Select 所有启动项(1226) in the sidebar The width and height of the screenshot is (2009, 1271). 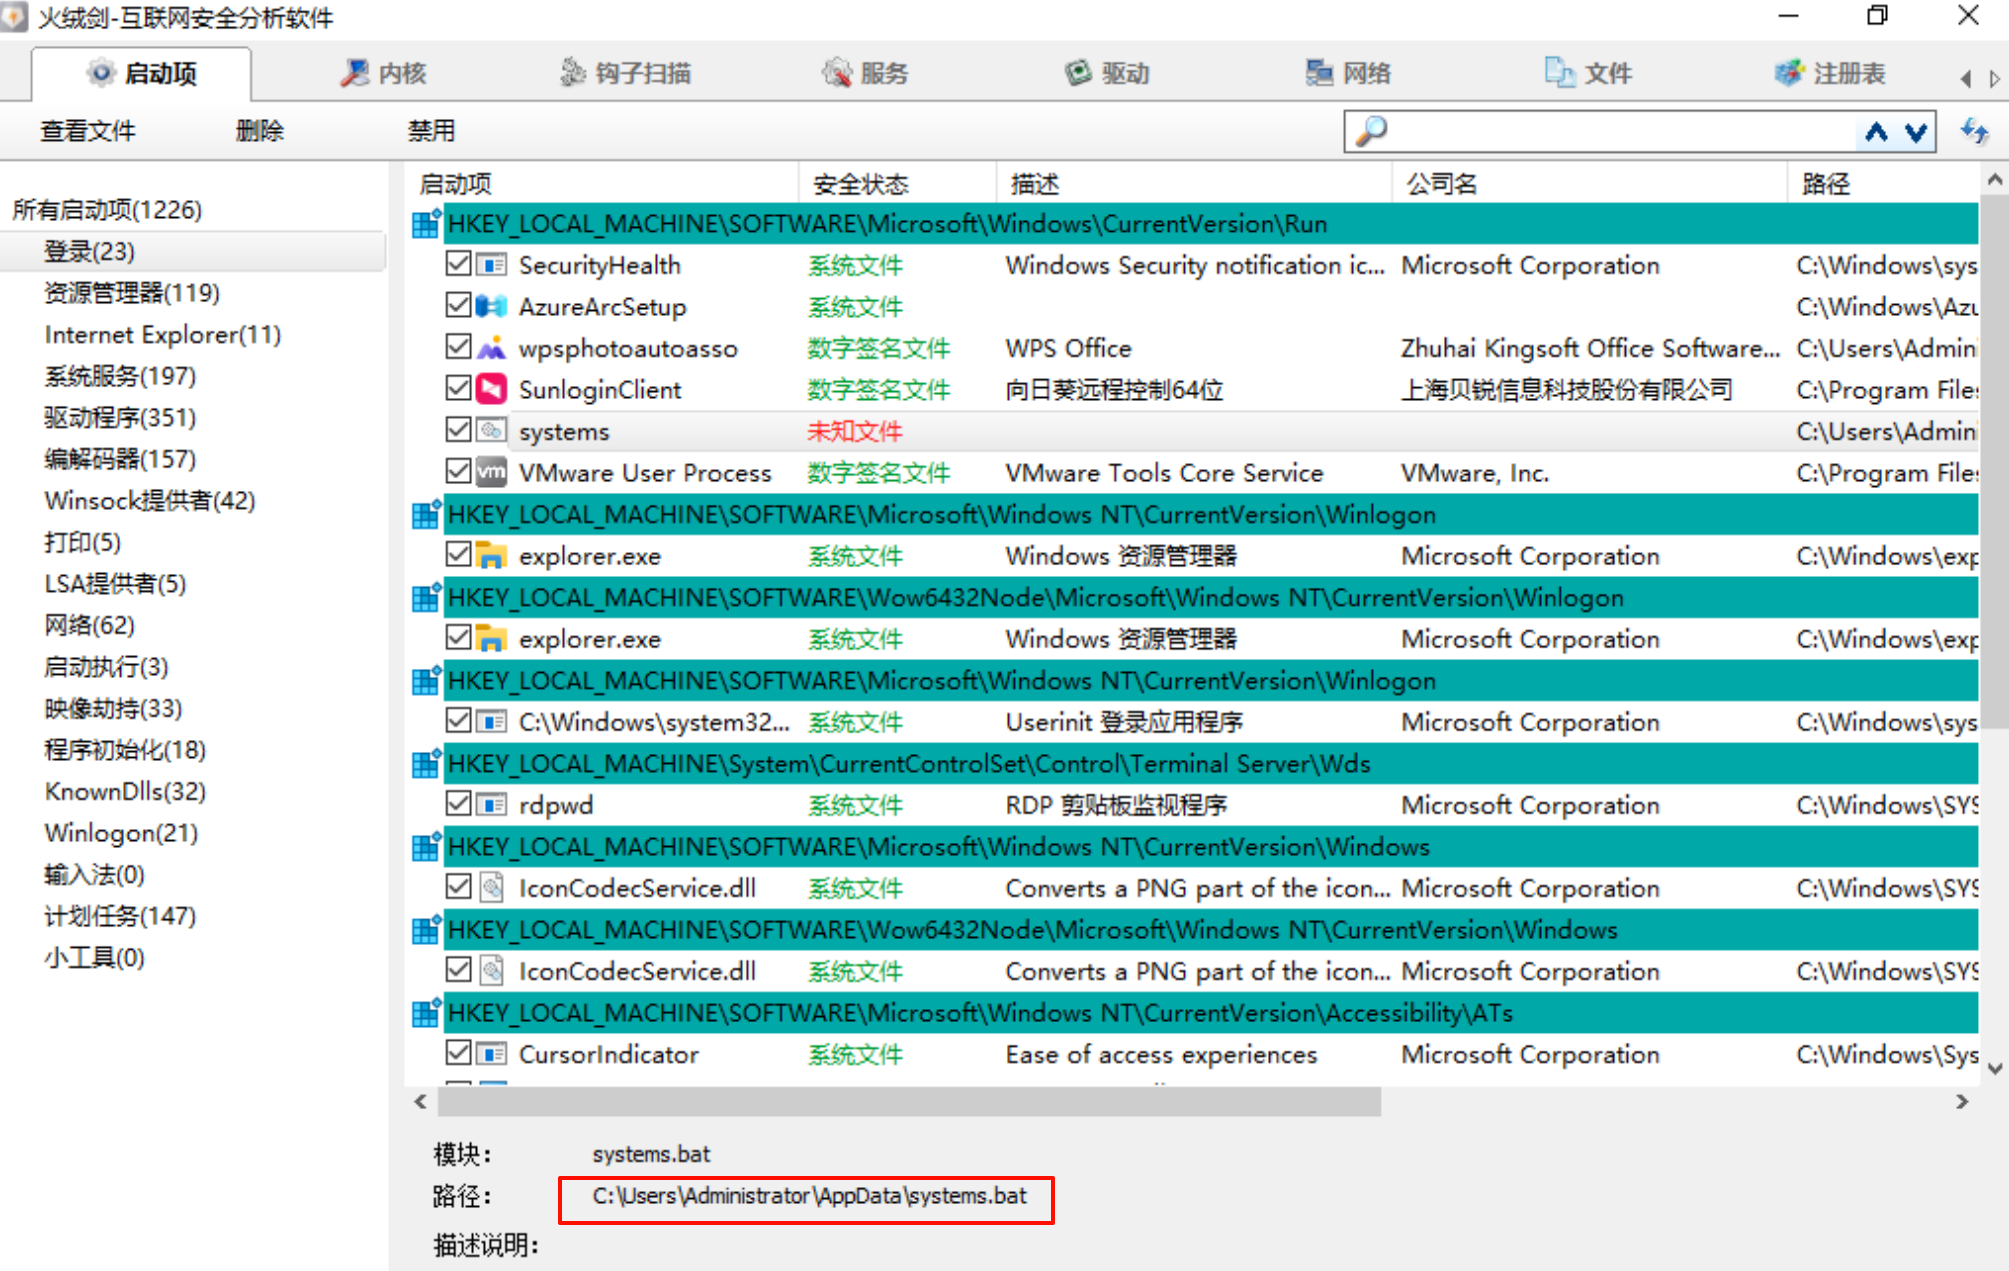(x=107, y=210)
